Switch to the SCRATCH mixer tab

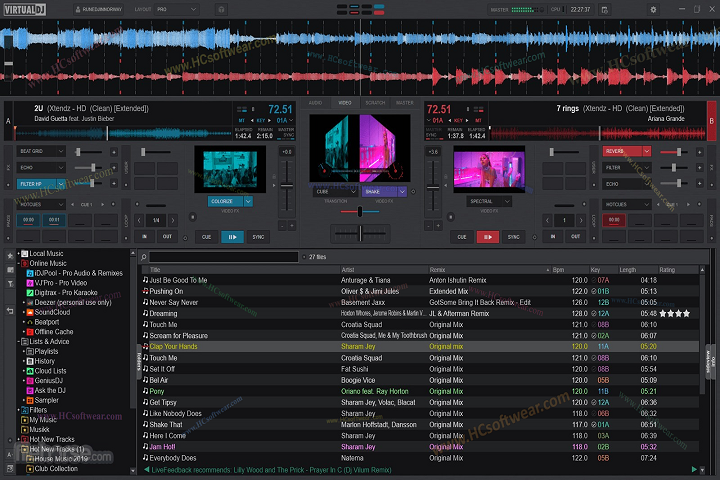point(374,103)
